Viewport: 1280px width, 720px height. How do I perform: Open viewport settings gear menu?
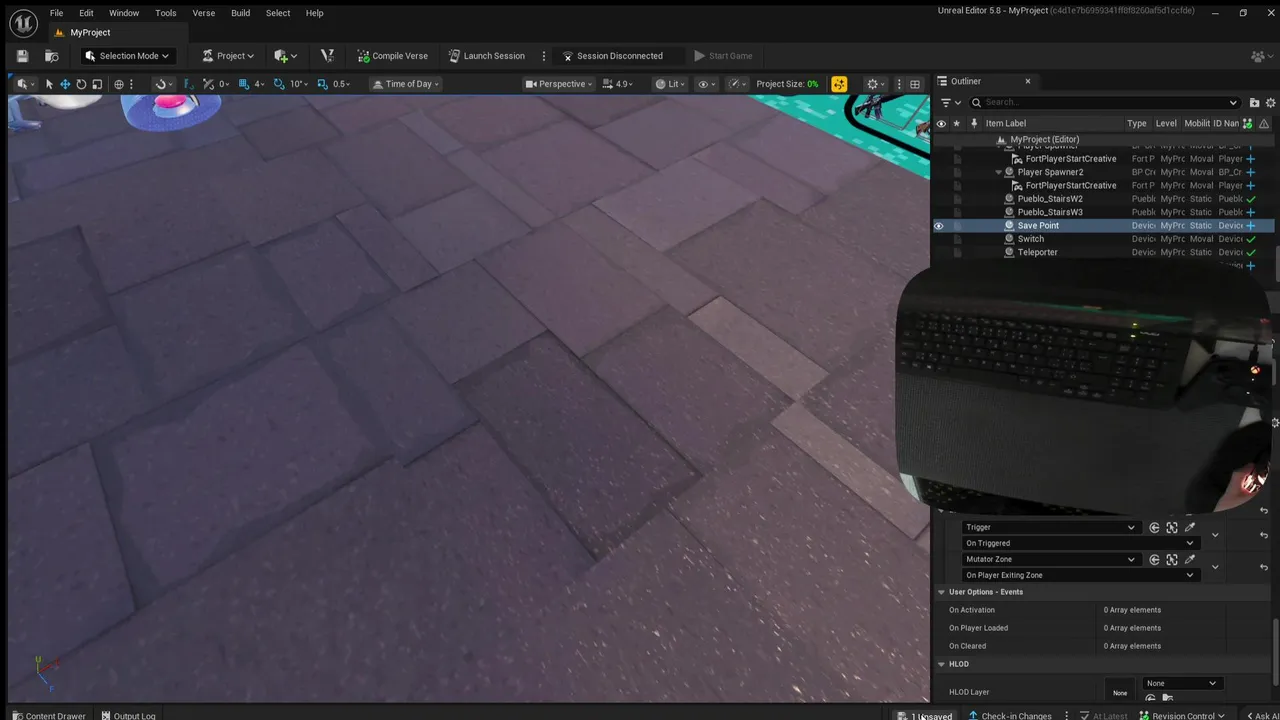875,84
